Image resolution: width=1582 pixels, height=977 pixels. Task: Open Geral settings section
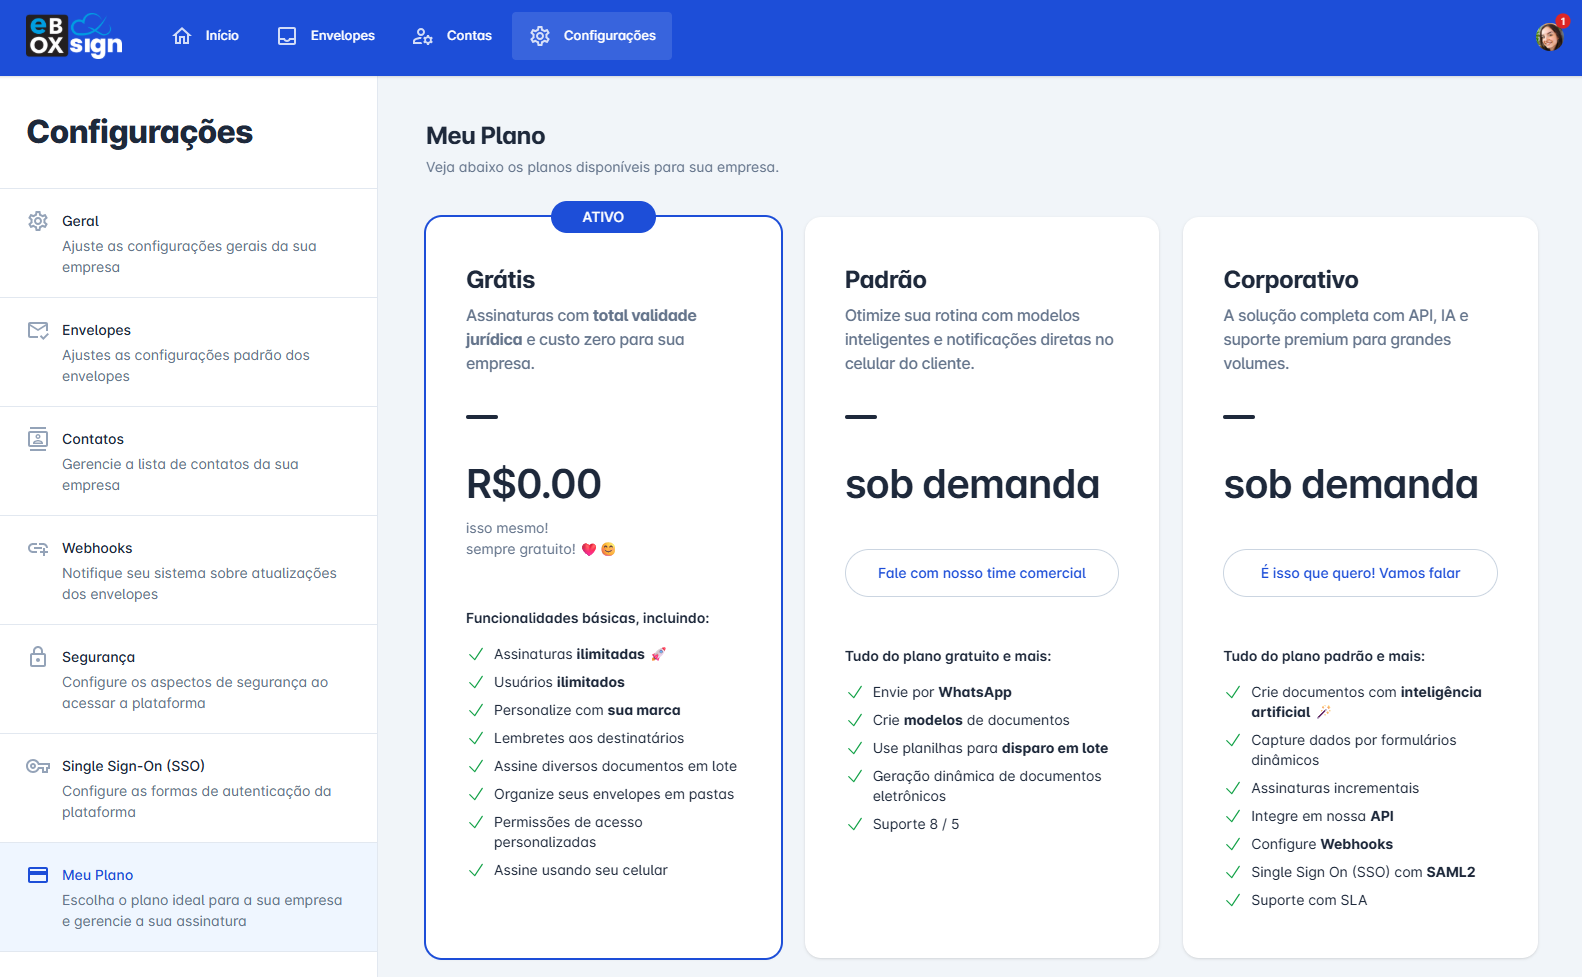click(188, 243)
